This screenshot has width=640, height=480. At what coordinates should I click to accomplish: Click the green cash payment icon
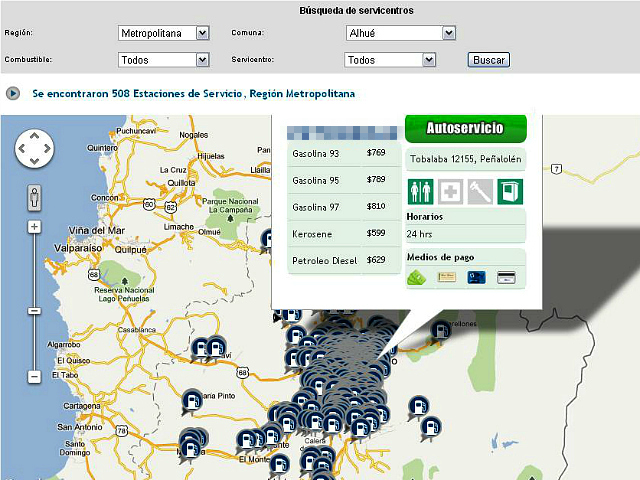tap(417, 278)
